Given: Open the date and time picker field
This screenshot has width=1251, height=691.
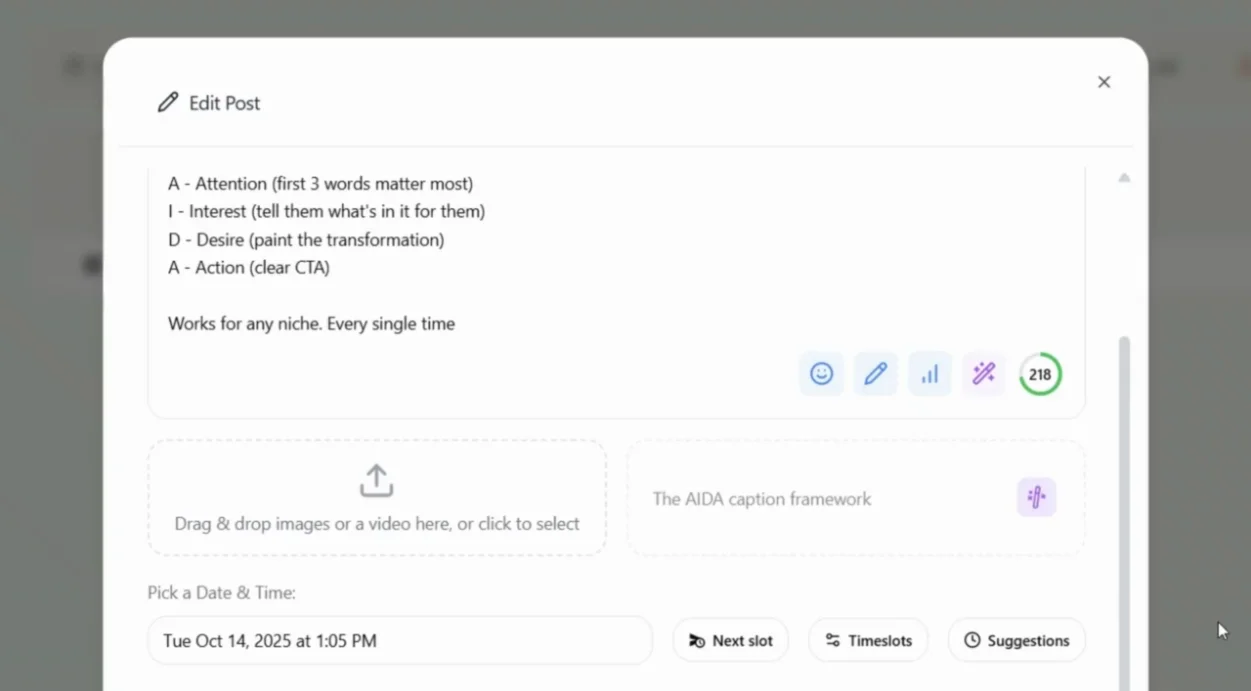Looking at the screenshot, I should 399,640.
